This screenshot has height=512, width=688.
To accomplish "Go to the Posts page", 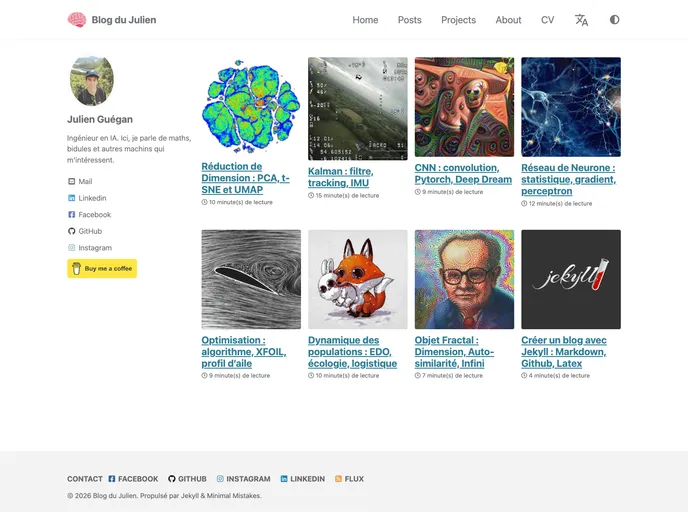I will click(x=409, y=20).
